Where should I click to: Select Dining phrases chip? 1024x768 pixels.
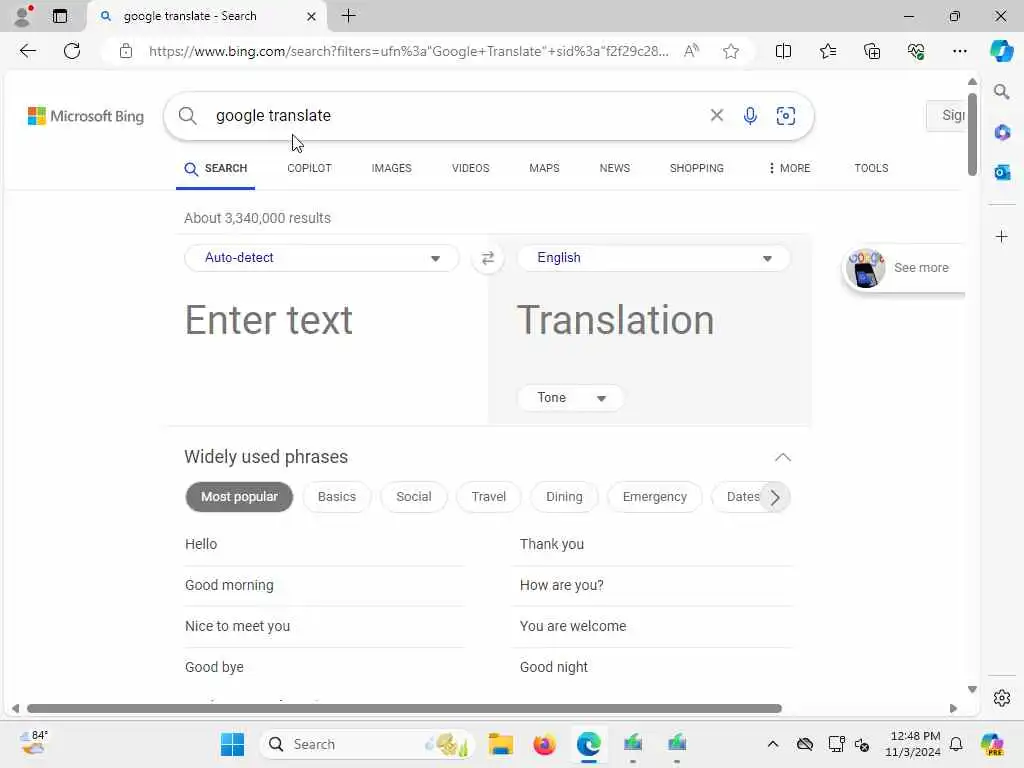click(x=564, y=497)
